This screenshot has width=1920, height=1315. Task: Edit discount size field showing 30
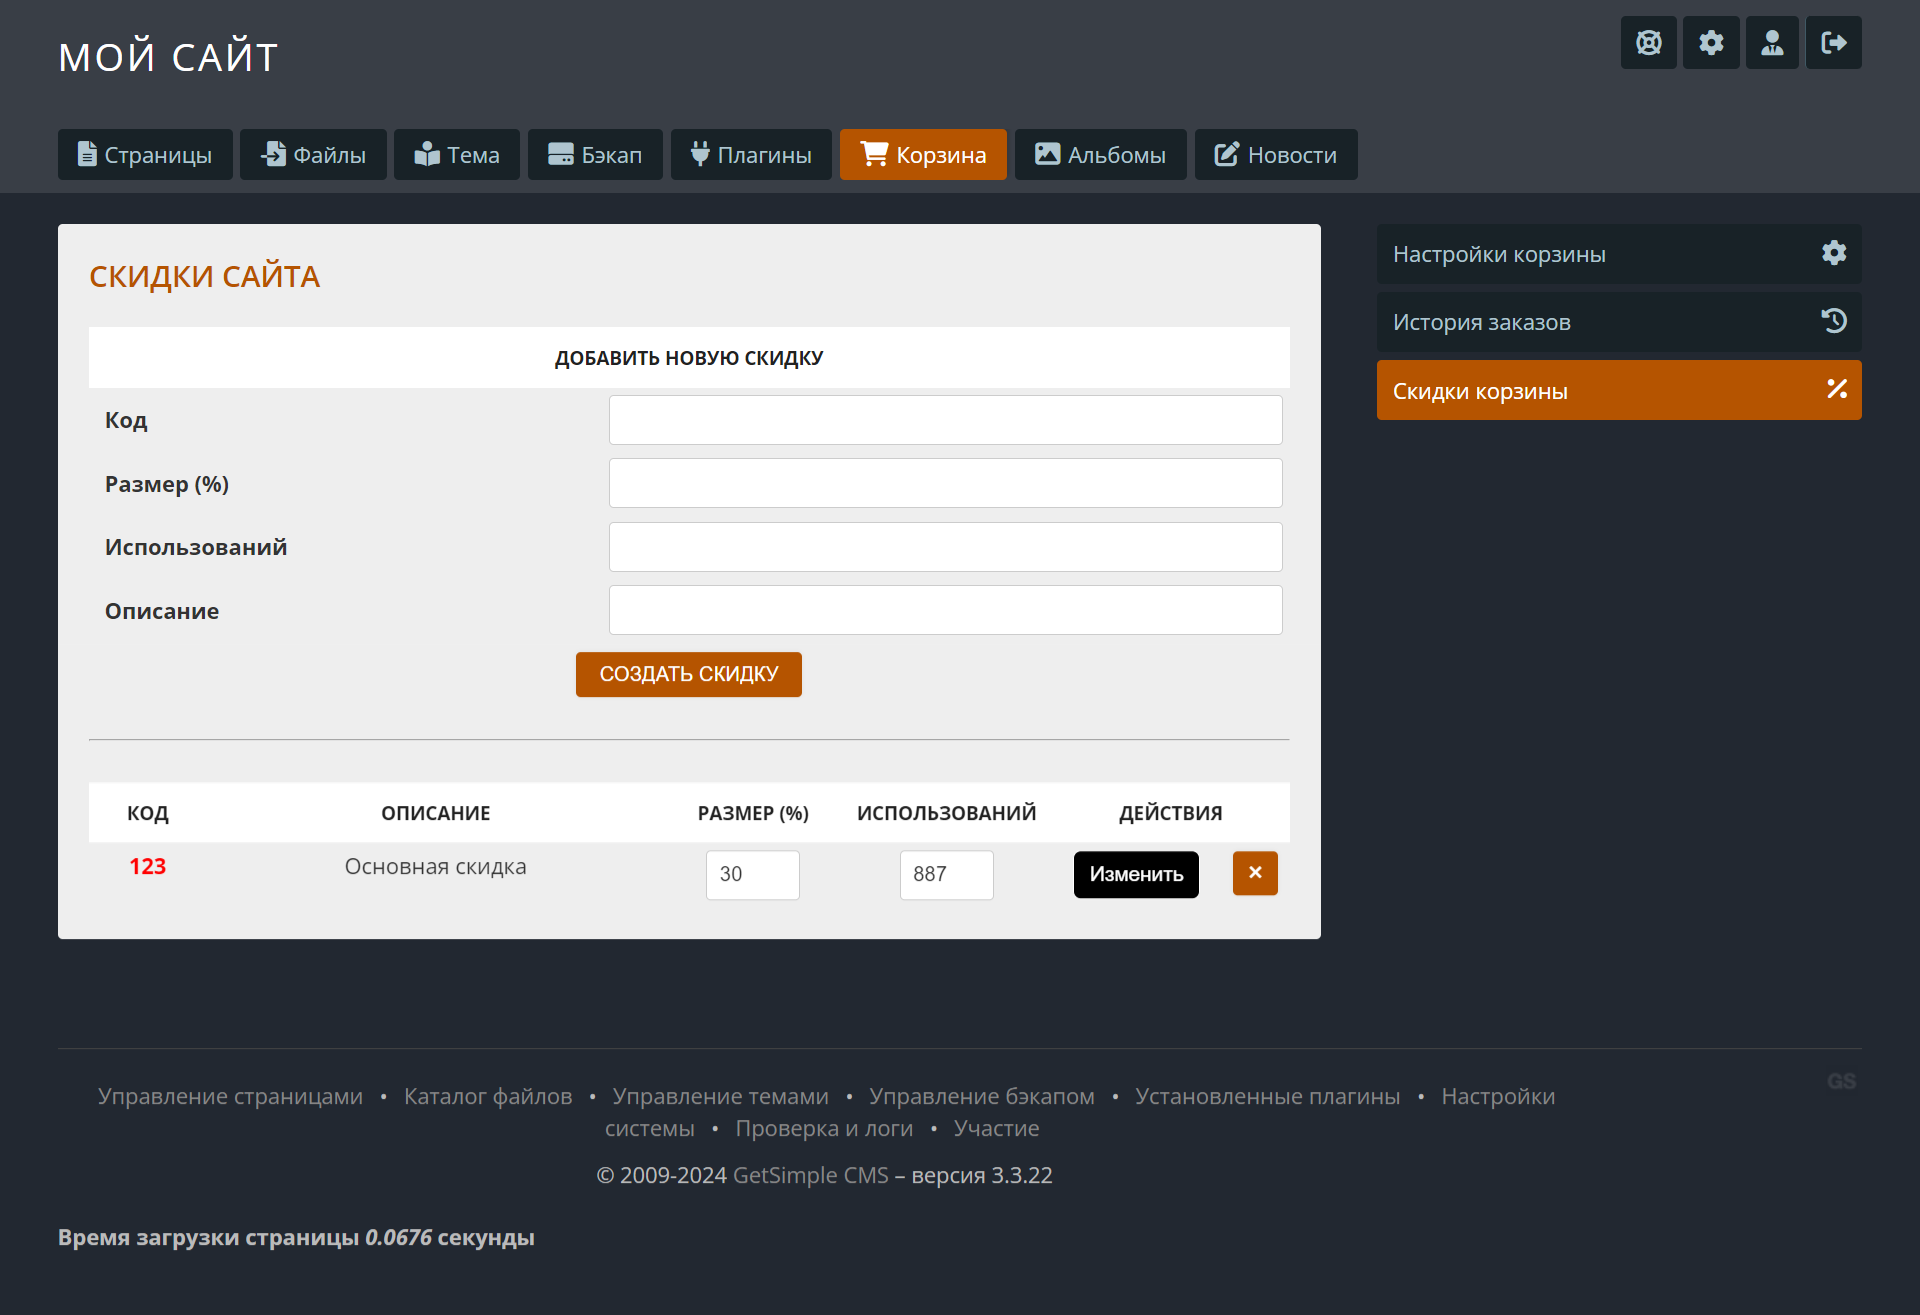tap(752, 875)
